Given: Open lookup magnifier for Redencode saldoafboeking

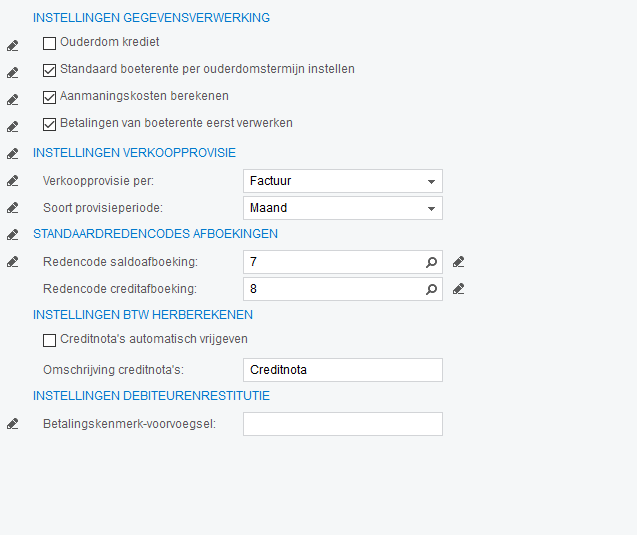Looking at the screenshot, I should pos(432,262).
